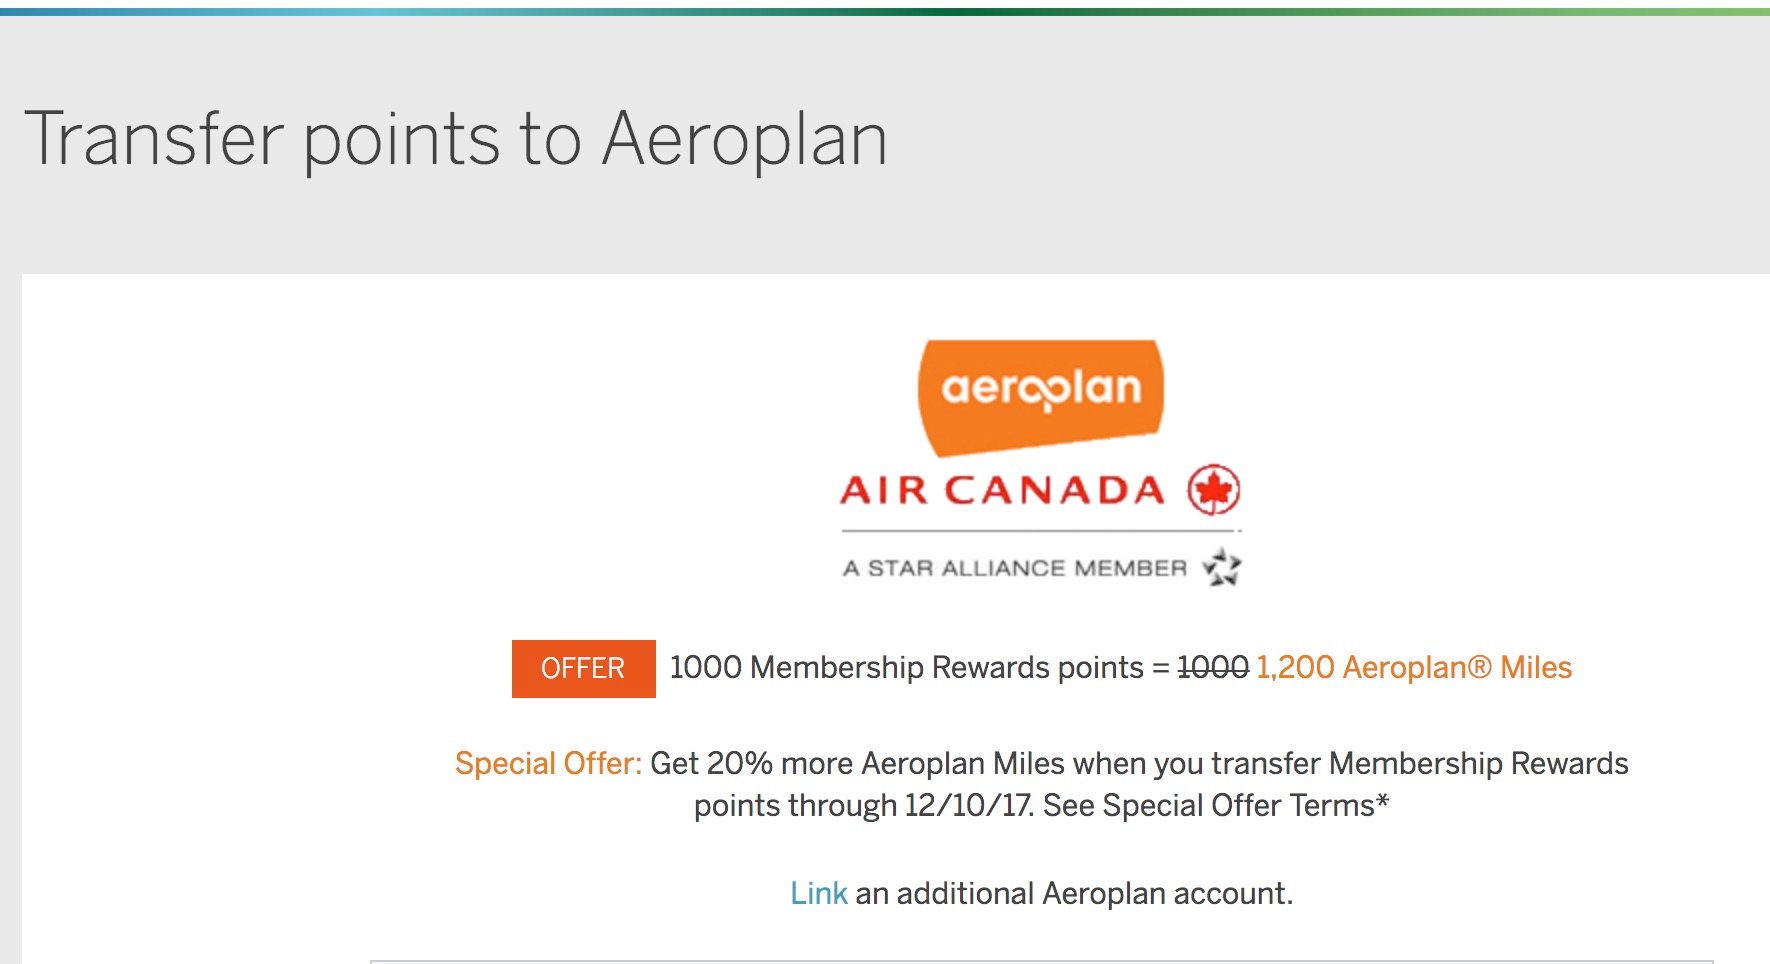Click the Star Alliance star emblem
Screen dimensions: 1770x964
[1221, 567]
